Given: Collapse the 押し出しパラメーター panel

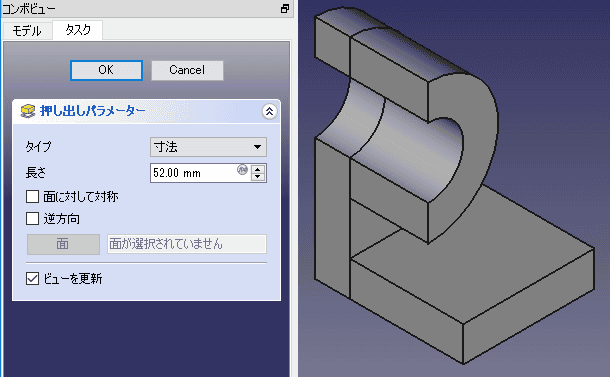Looking at the screenshot, I should point(269,112).
